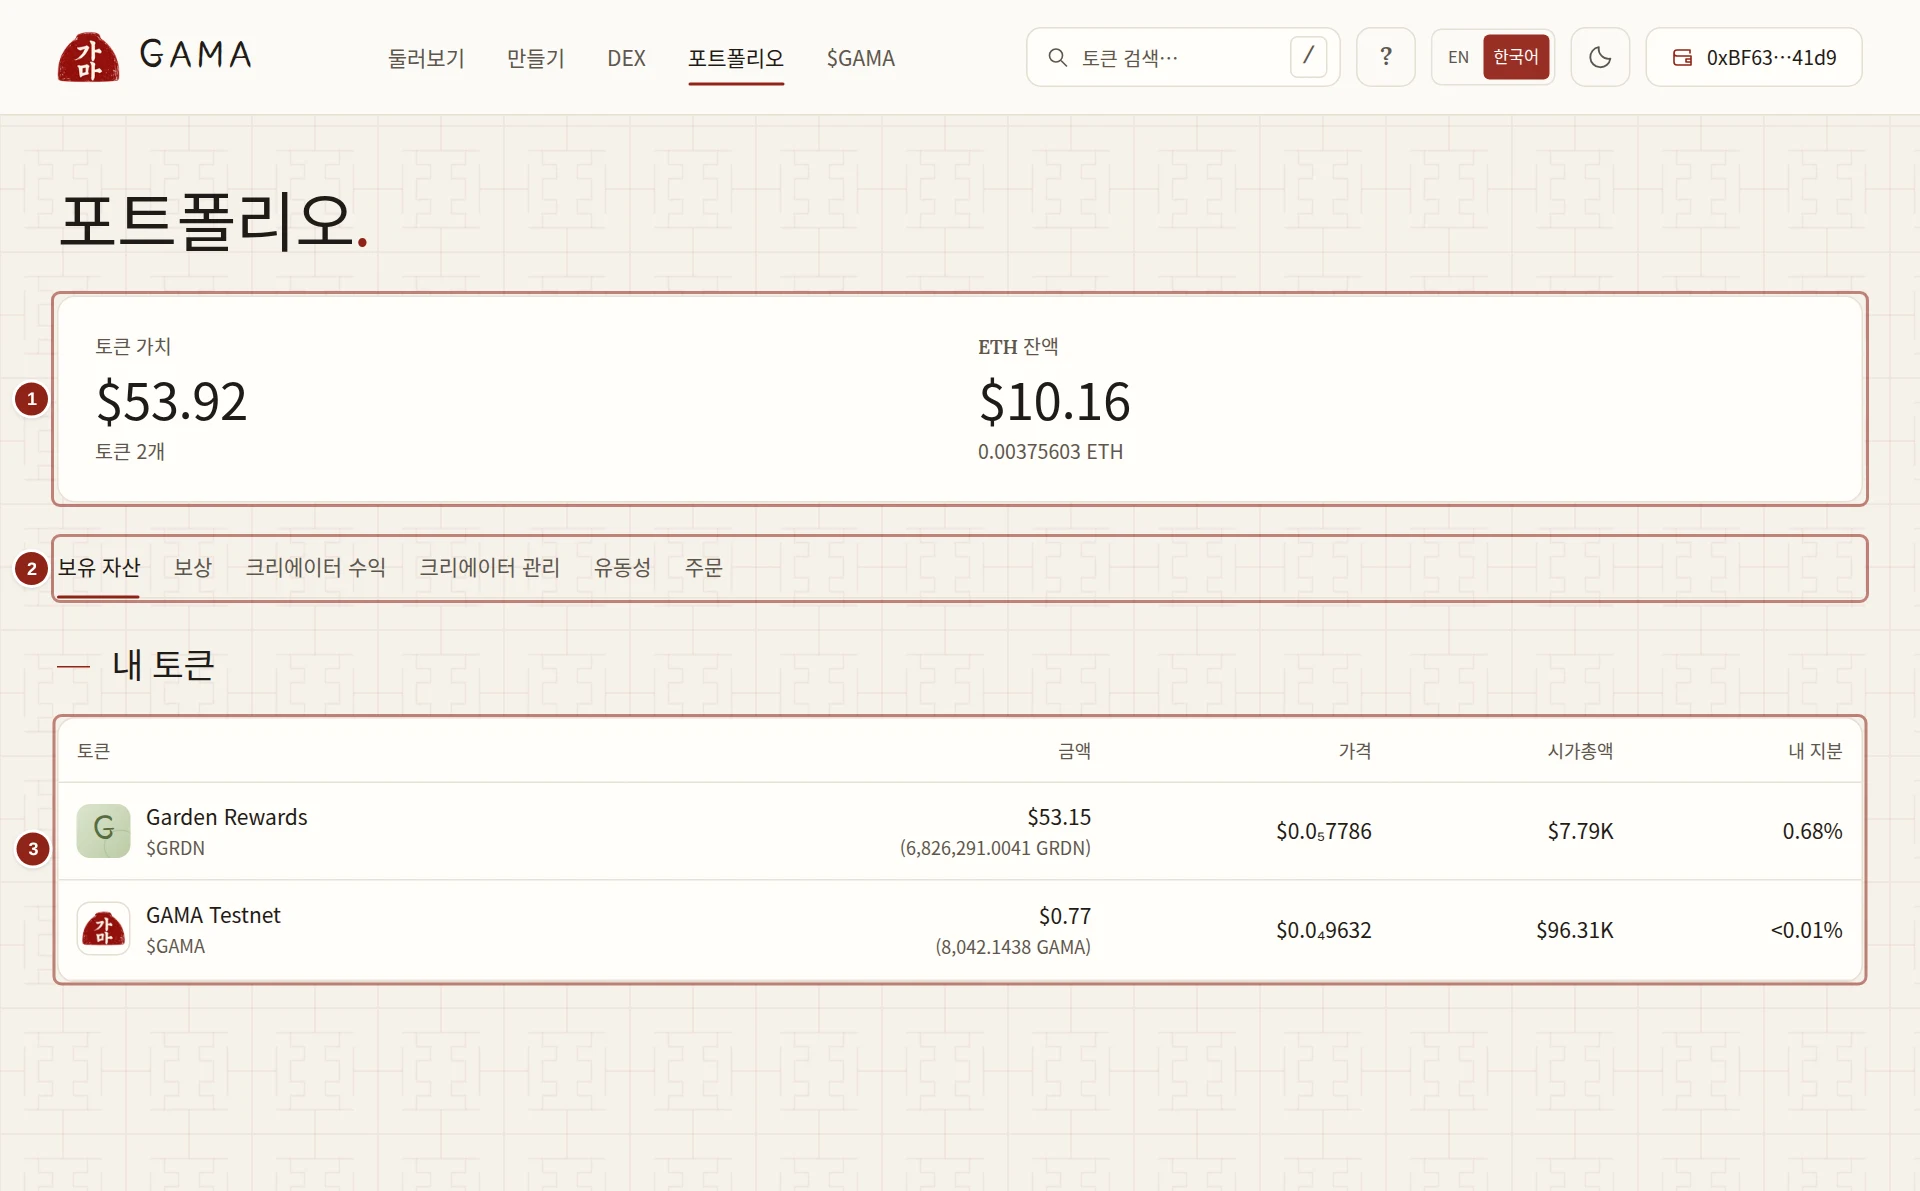1920x1191 pixels.
Task: Click the 0.68% share value
Action: (x=1812, y=831)
